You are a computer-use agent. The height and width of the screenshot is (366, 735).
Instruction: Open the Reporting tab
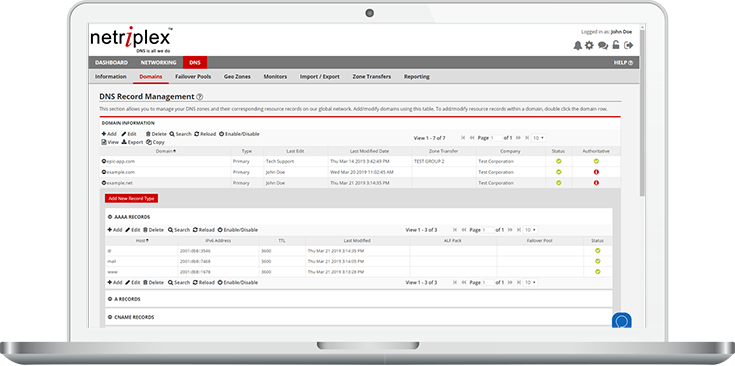tap(417, 76)
